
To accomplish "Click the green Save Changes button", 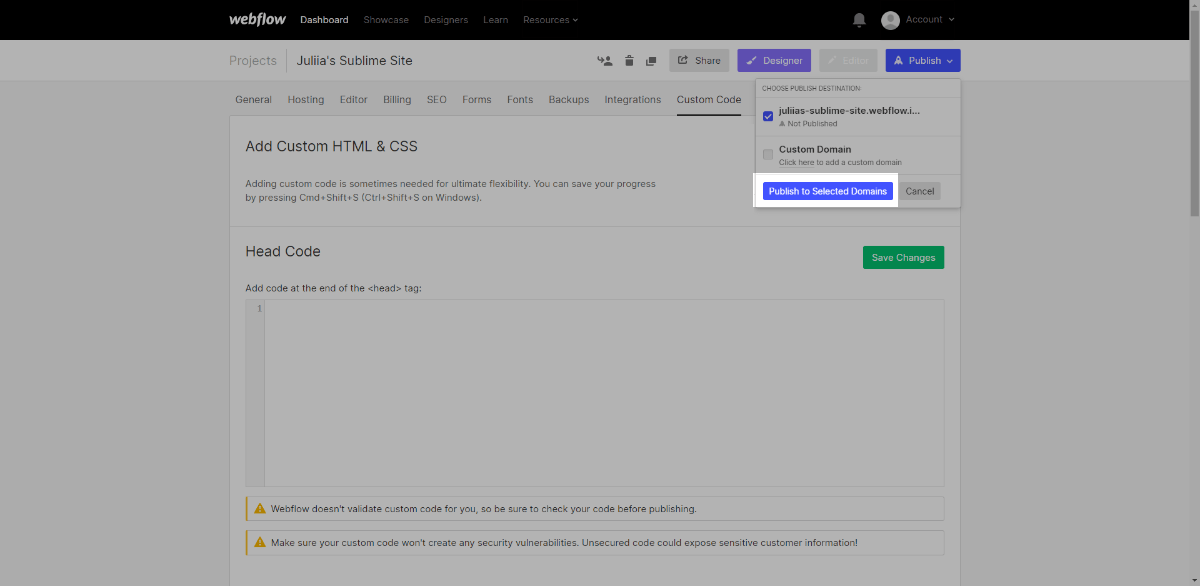I will click(x=903, y=258).
